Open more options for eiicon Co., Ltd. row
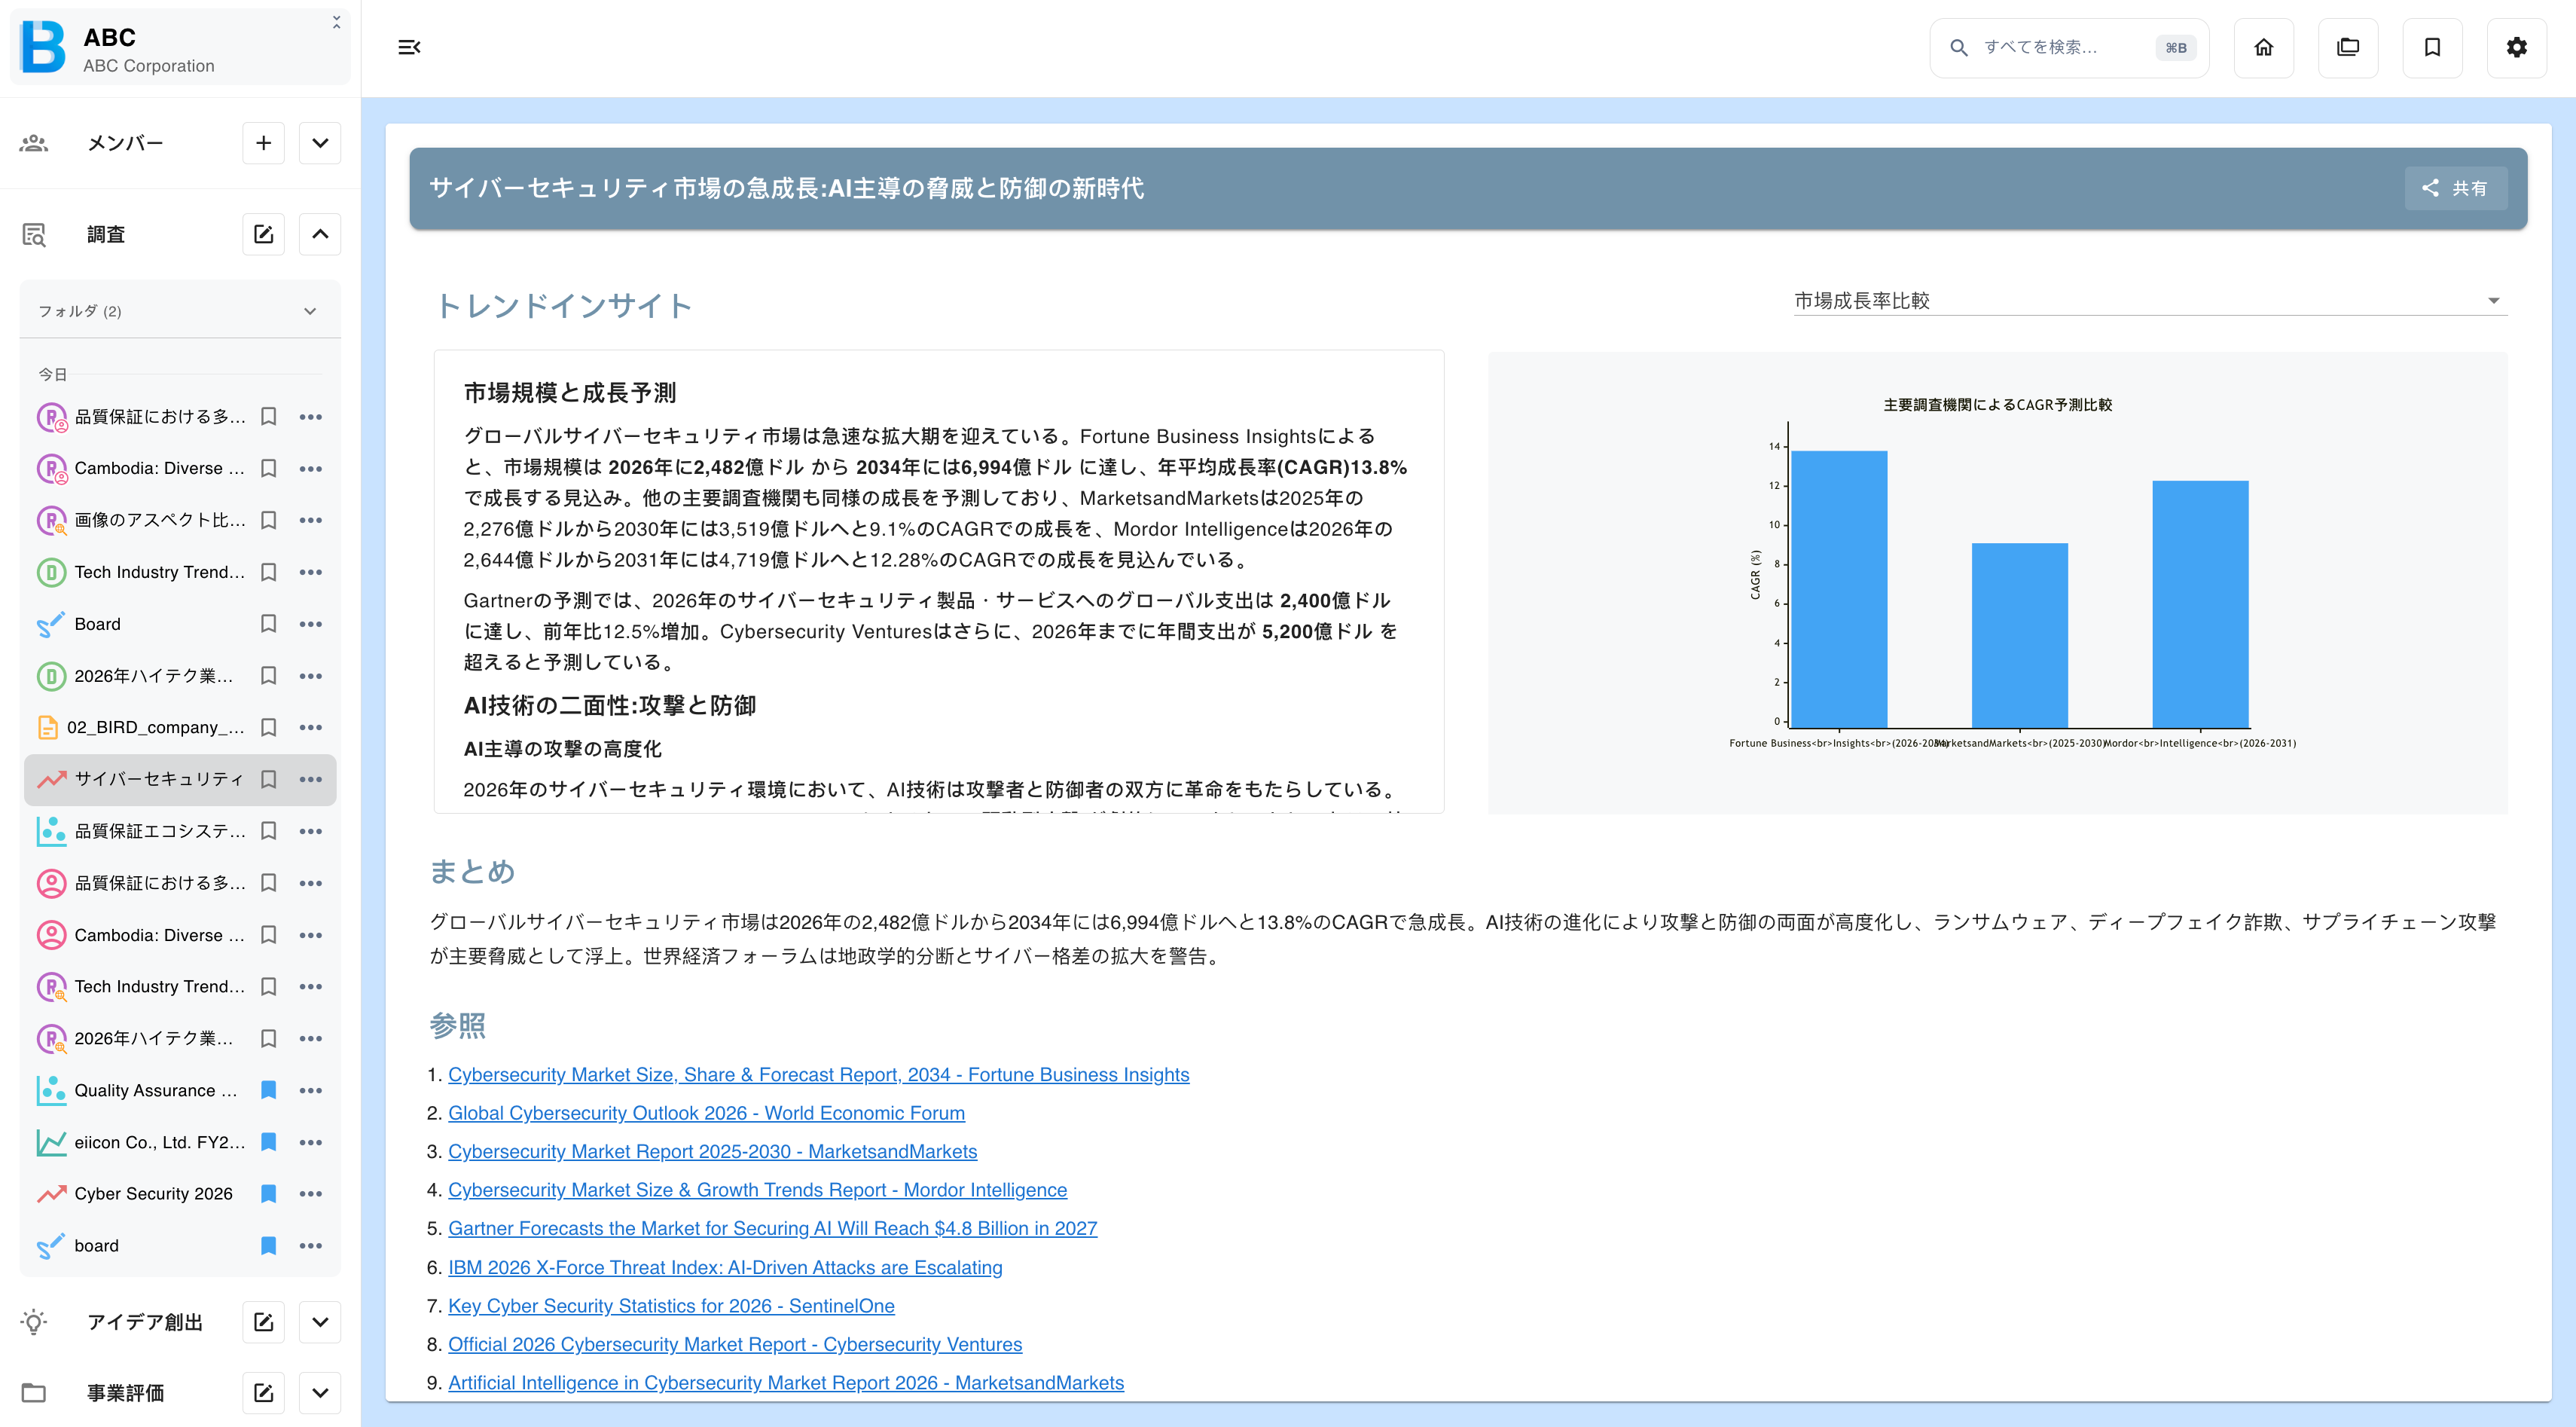Screen dimensions: 2576x1427 (x=311, y=1142)
